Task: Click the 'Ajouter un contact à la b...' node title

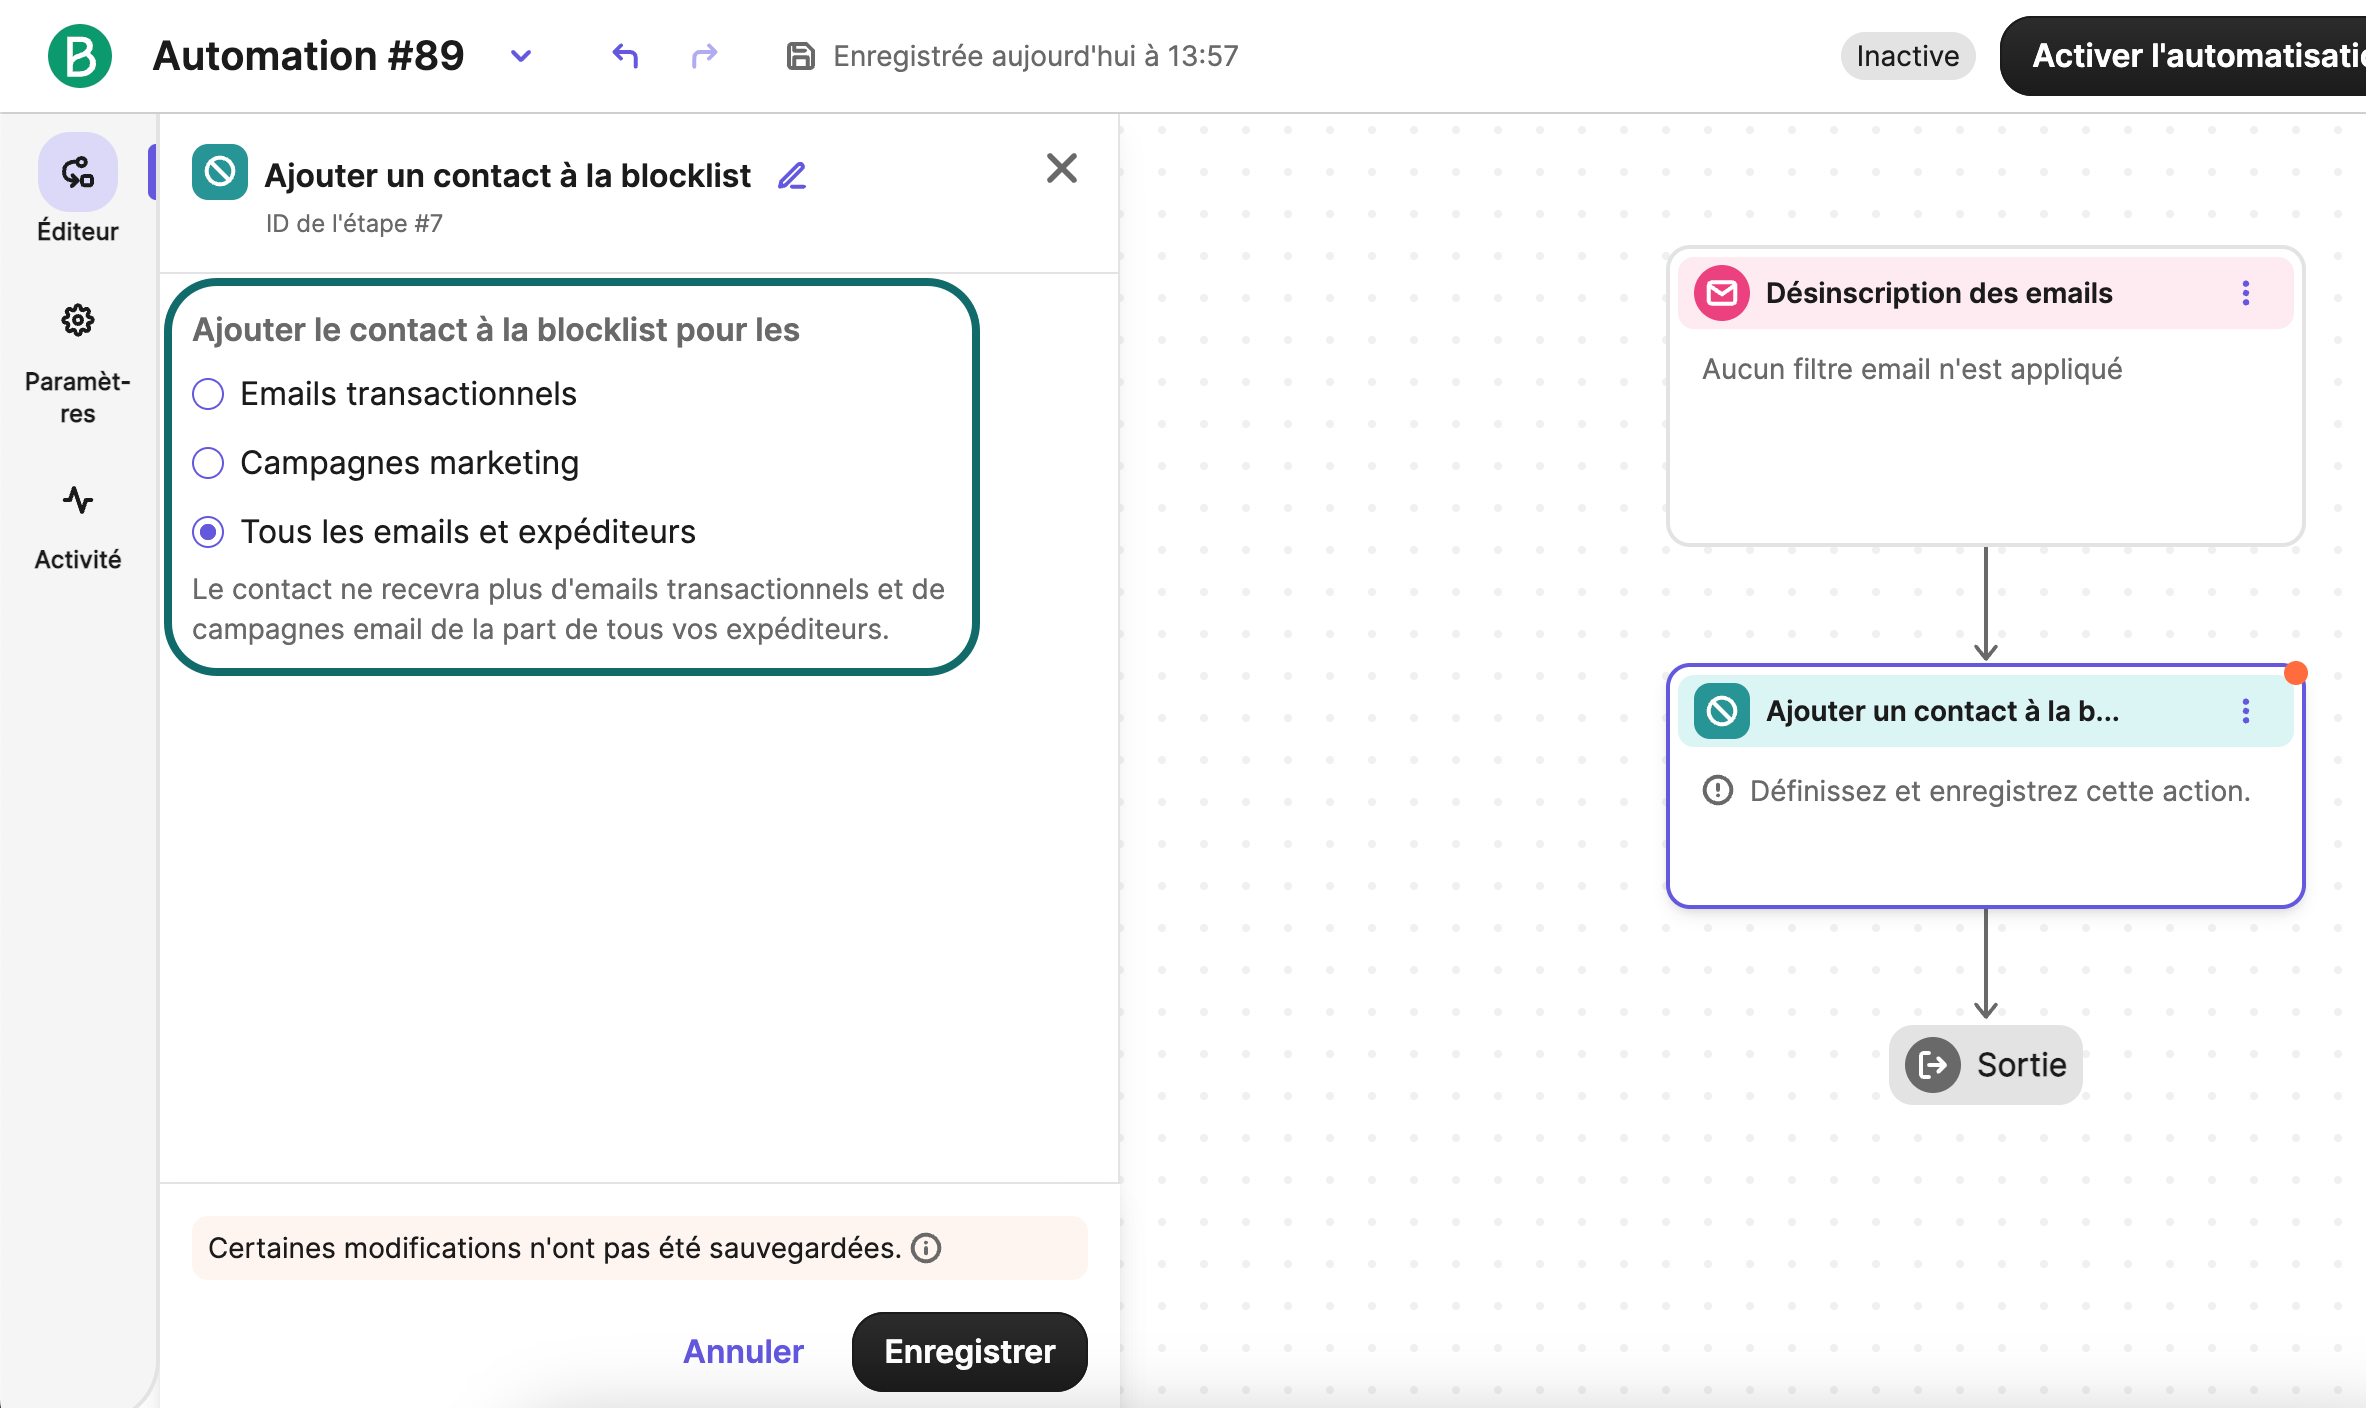Action: [x=1943, y=711]
